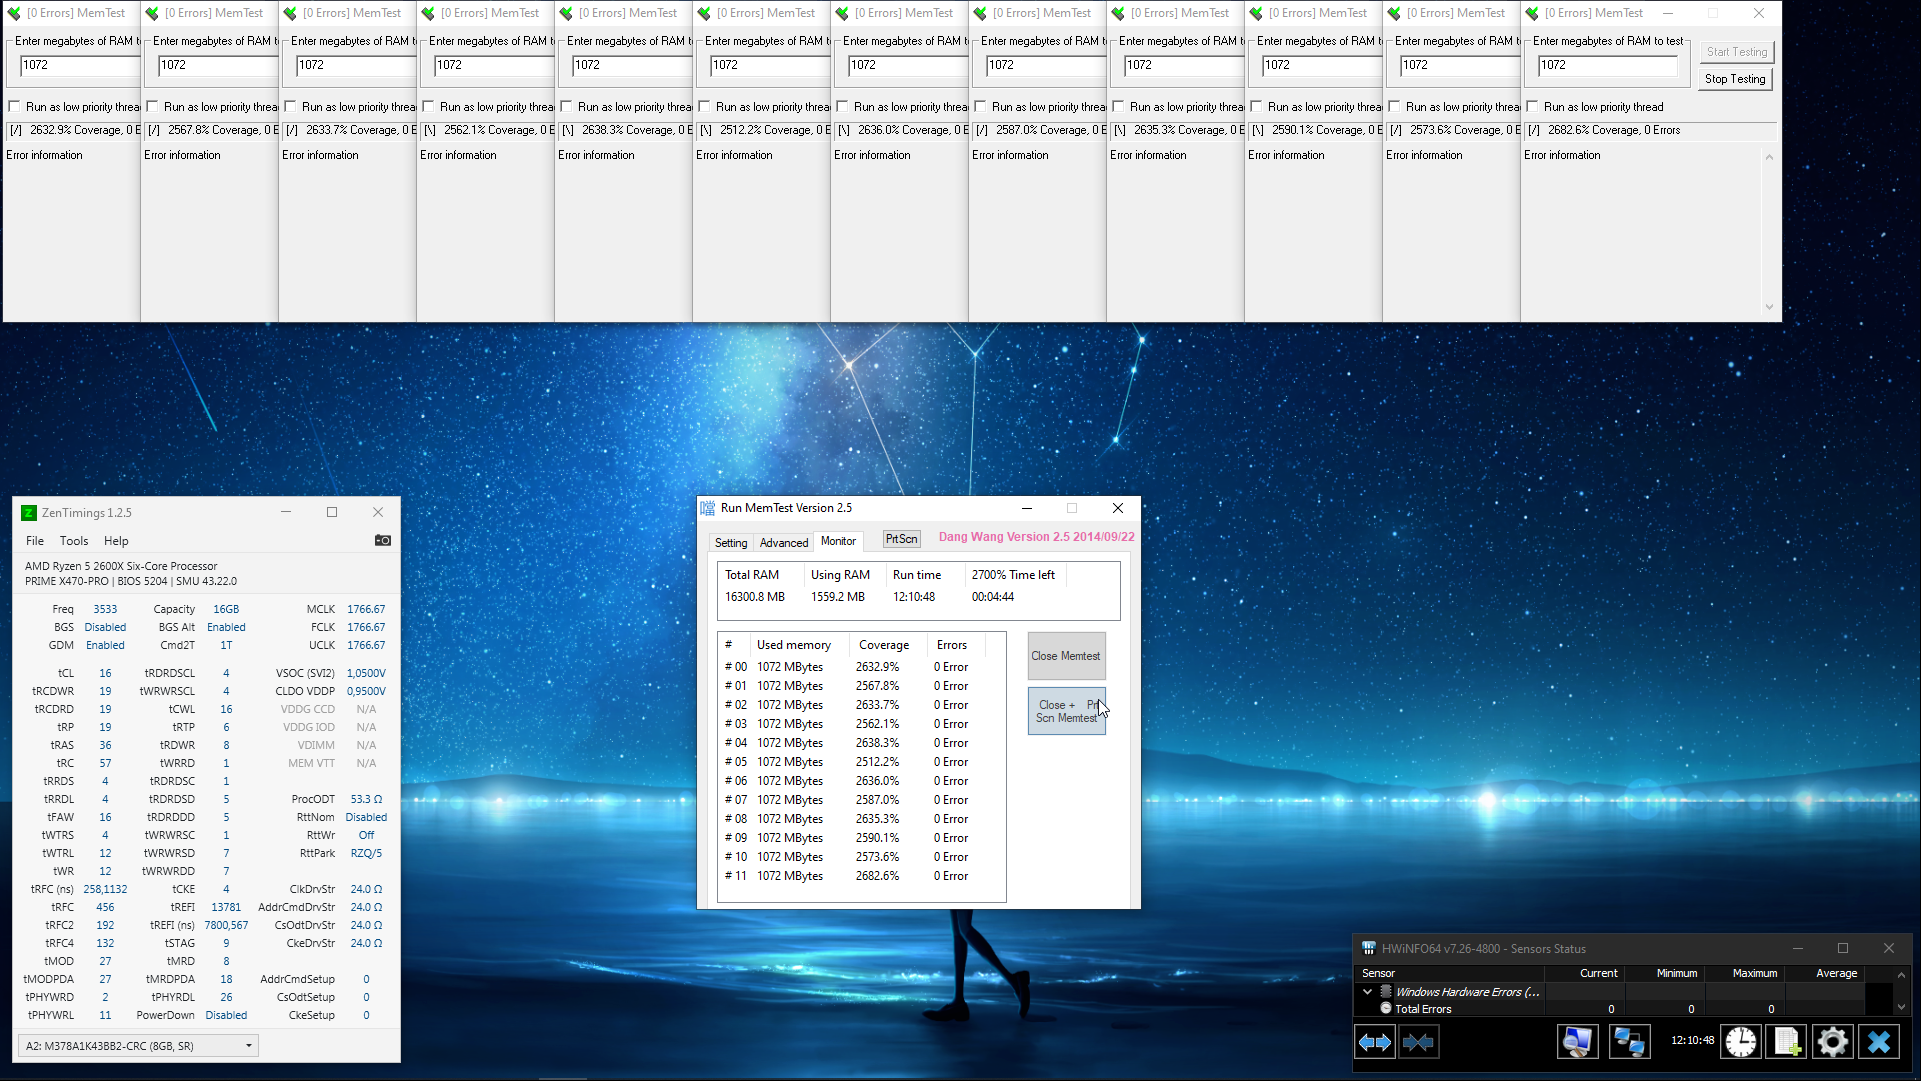1921x1081 pixels.
Task: Collapse Windows Hardware Errors sensor group
Action: tap(1368, 992)
